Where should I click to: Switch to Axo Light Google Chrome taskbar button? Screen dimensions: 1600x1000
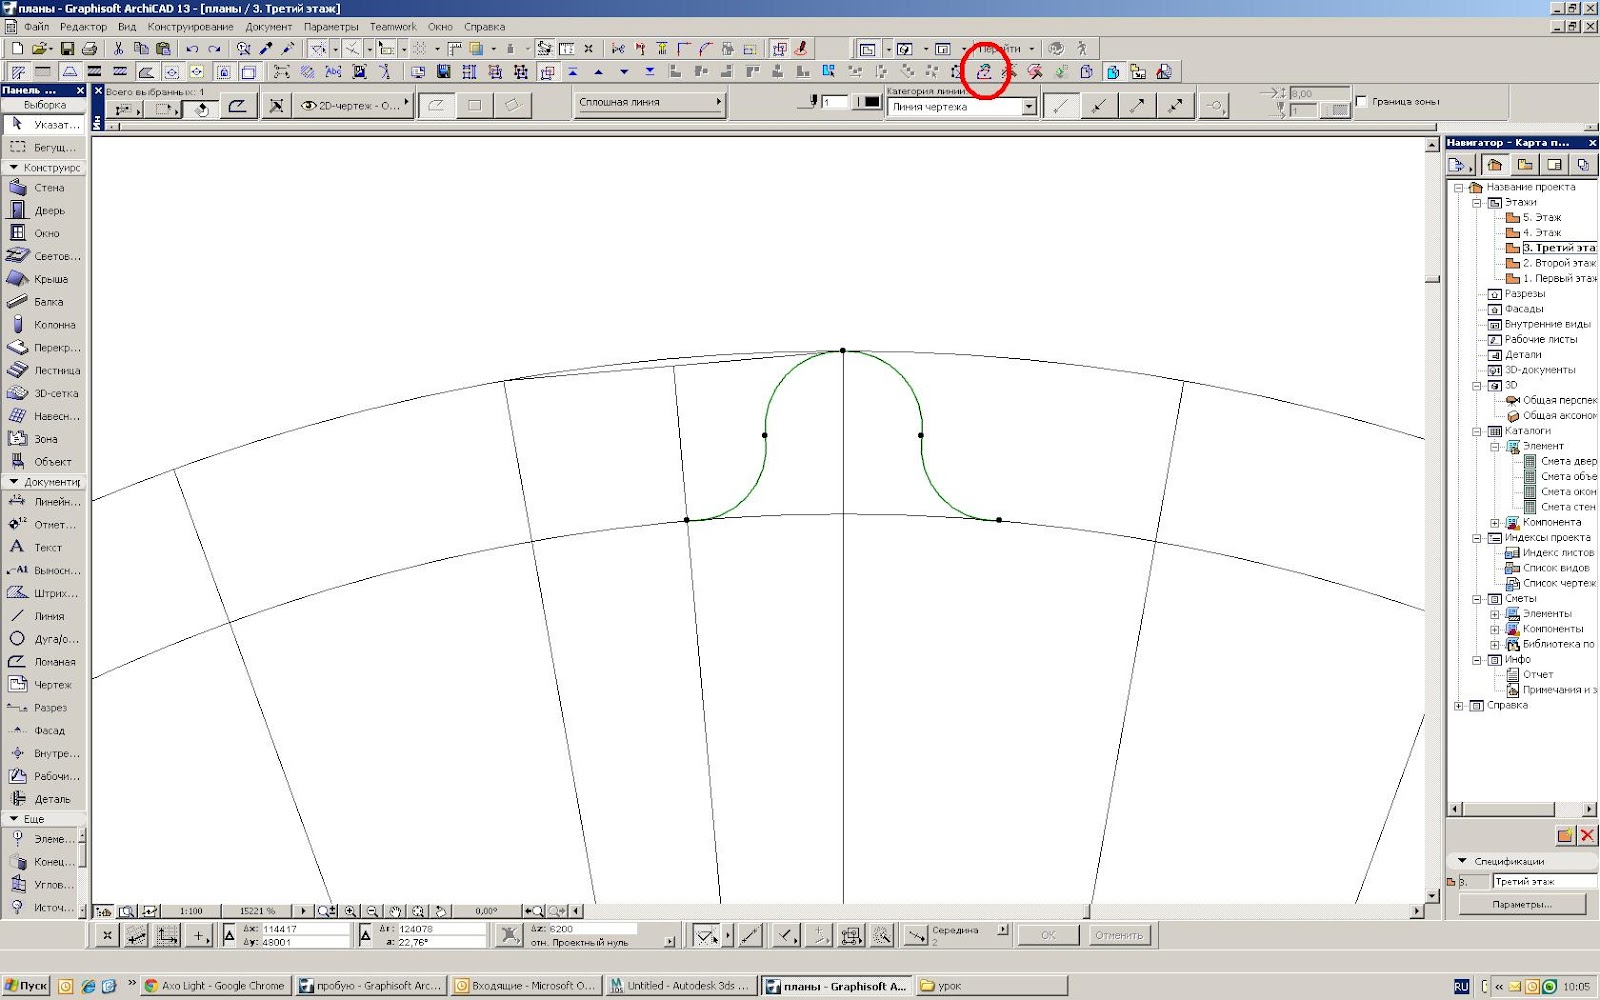tap(216, 986)
